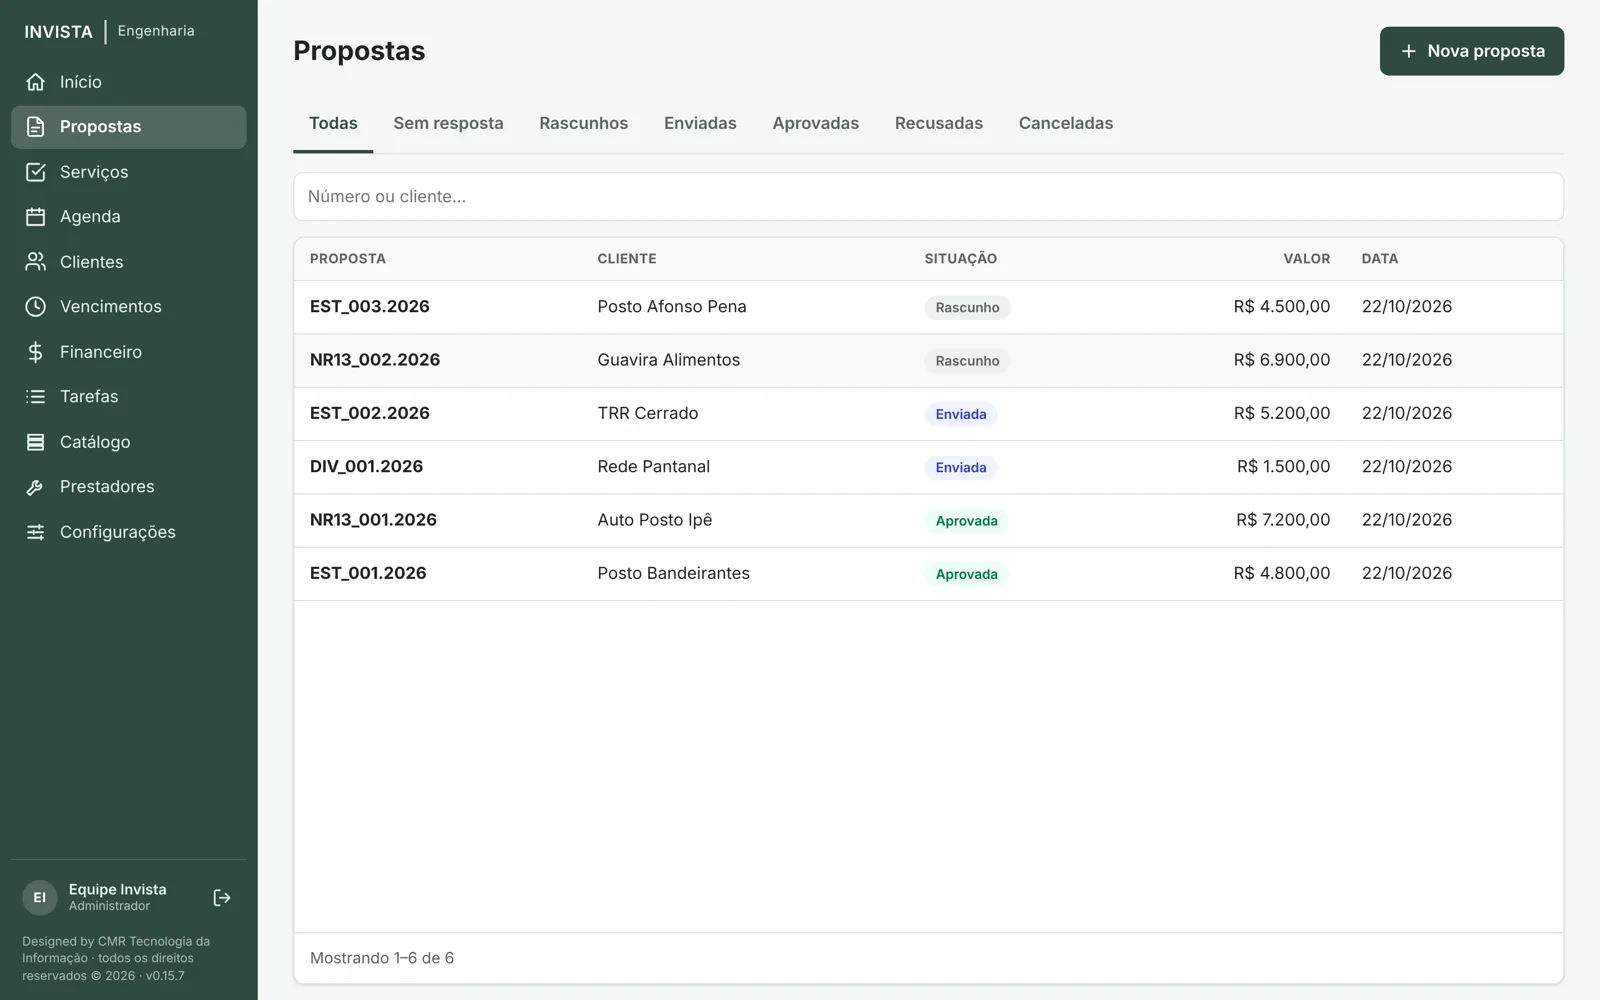Click the INVISTA Engenharia logo
This screenshot has height=1000, width=1600.
(x=109, y=31)
